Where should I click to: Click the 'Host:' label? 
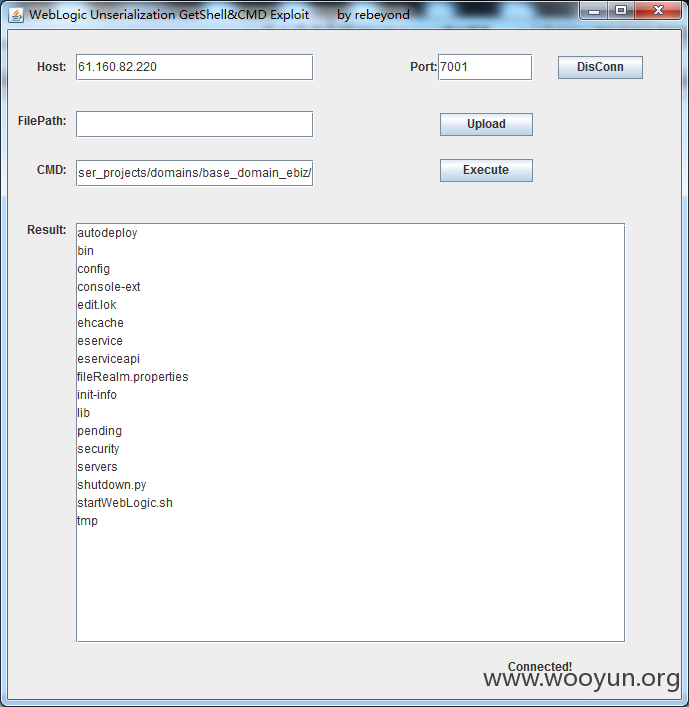[x=51, y=67]
